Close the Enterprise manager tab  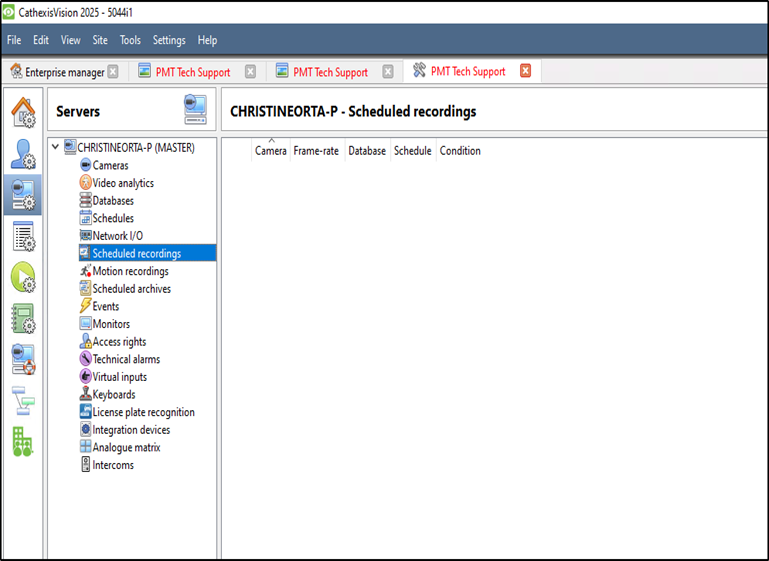113,72
